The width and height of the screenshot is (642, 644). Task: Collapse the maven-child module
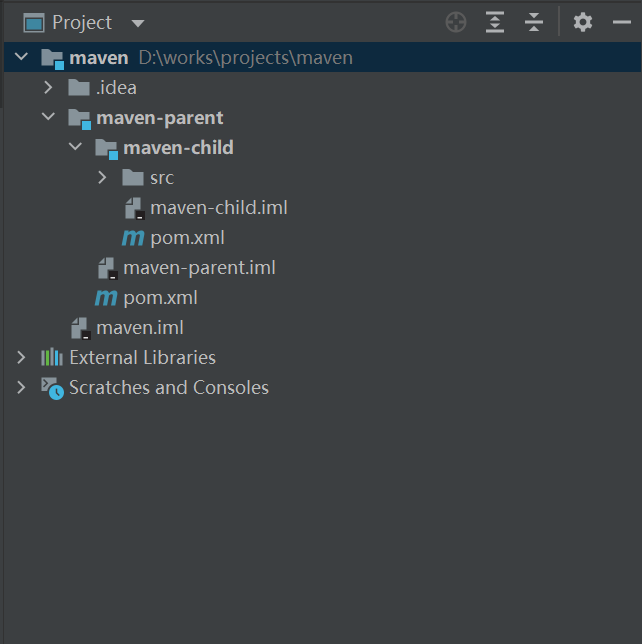coord(75,148)
